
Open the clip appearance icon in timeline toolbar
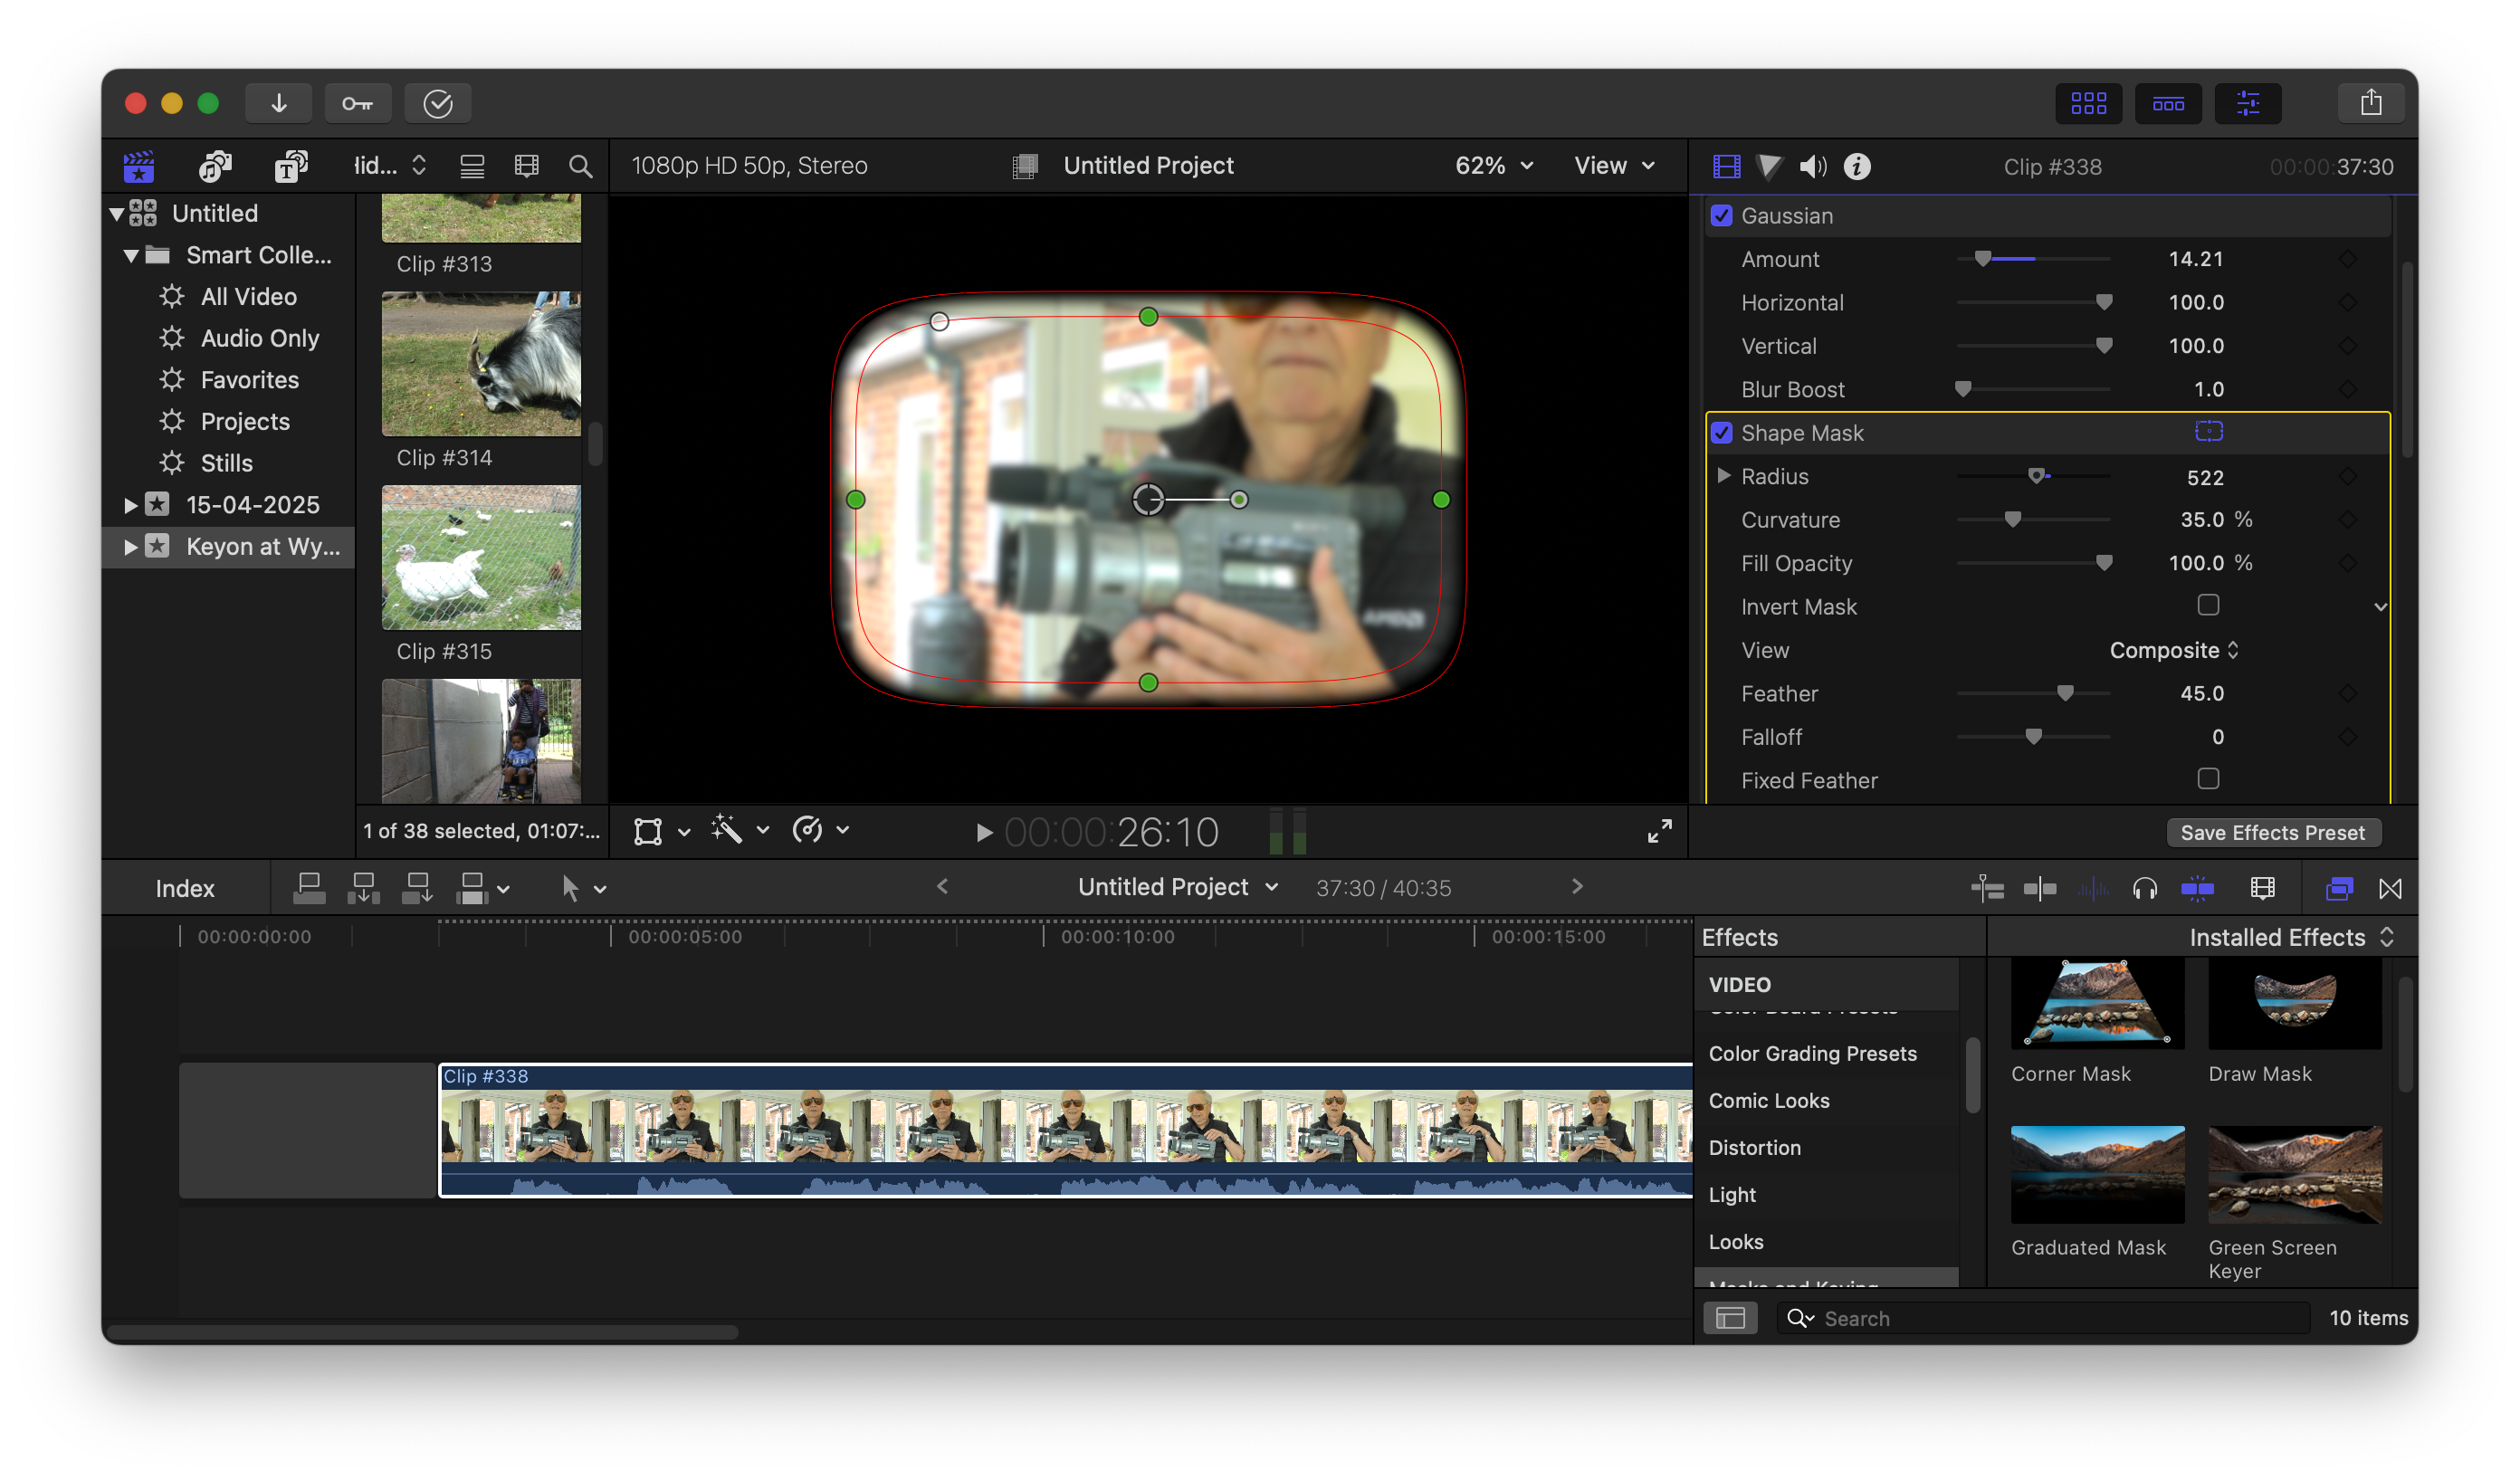point(2262,888)
